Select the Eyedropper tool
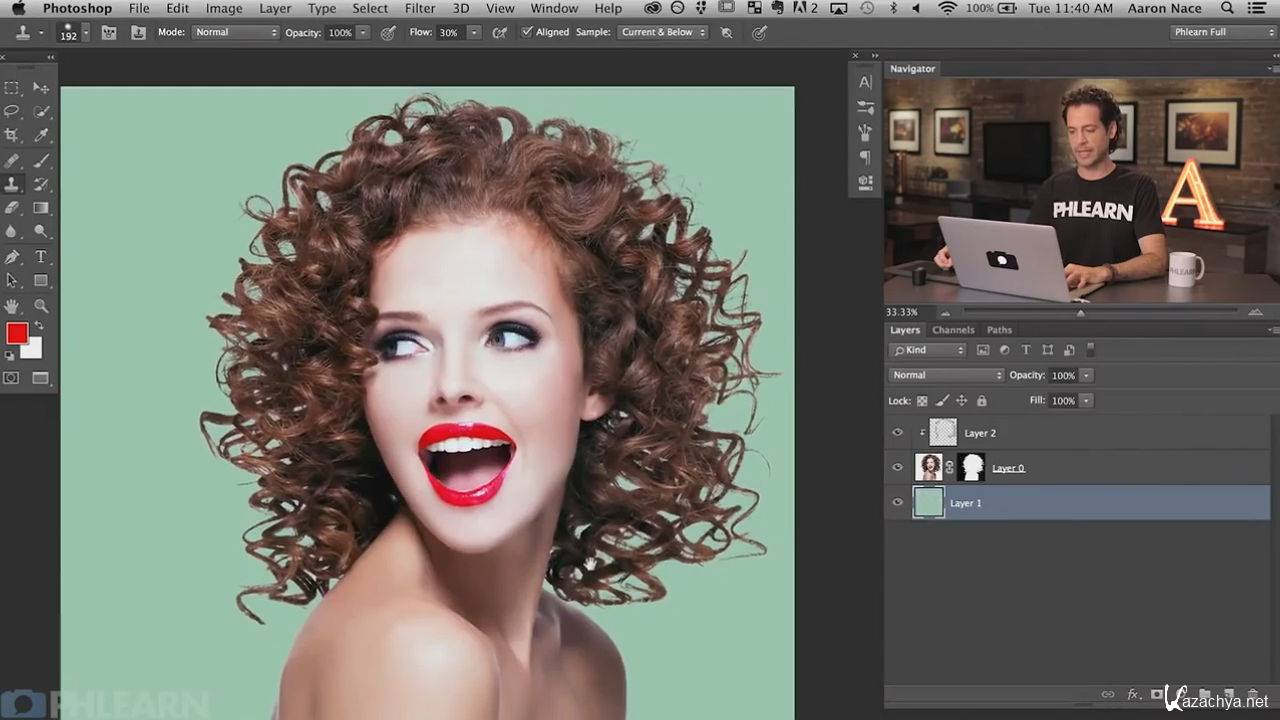 click(x=41, y=135)
